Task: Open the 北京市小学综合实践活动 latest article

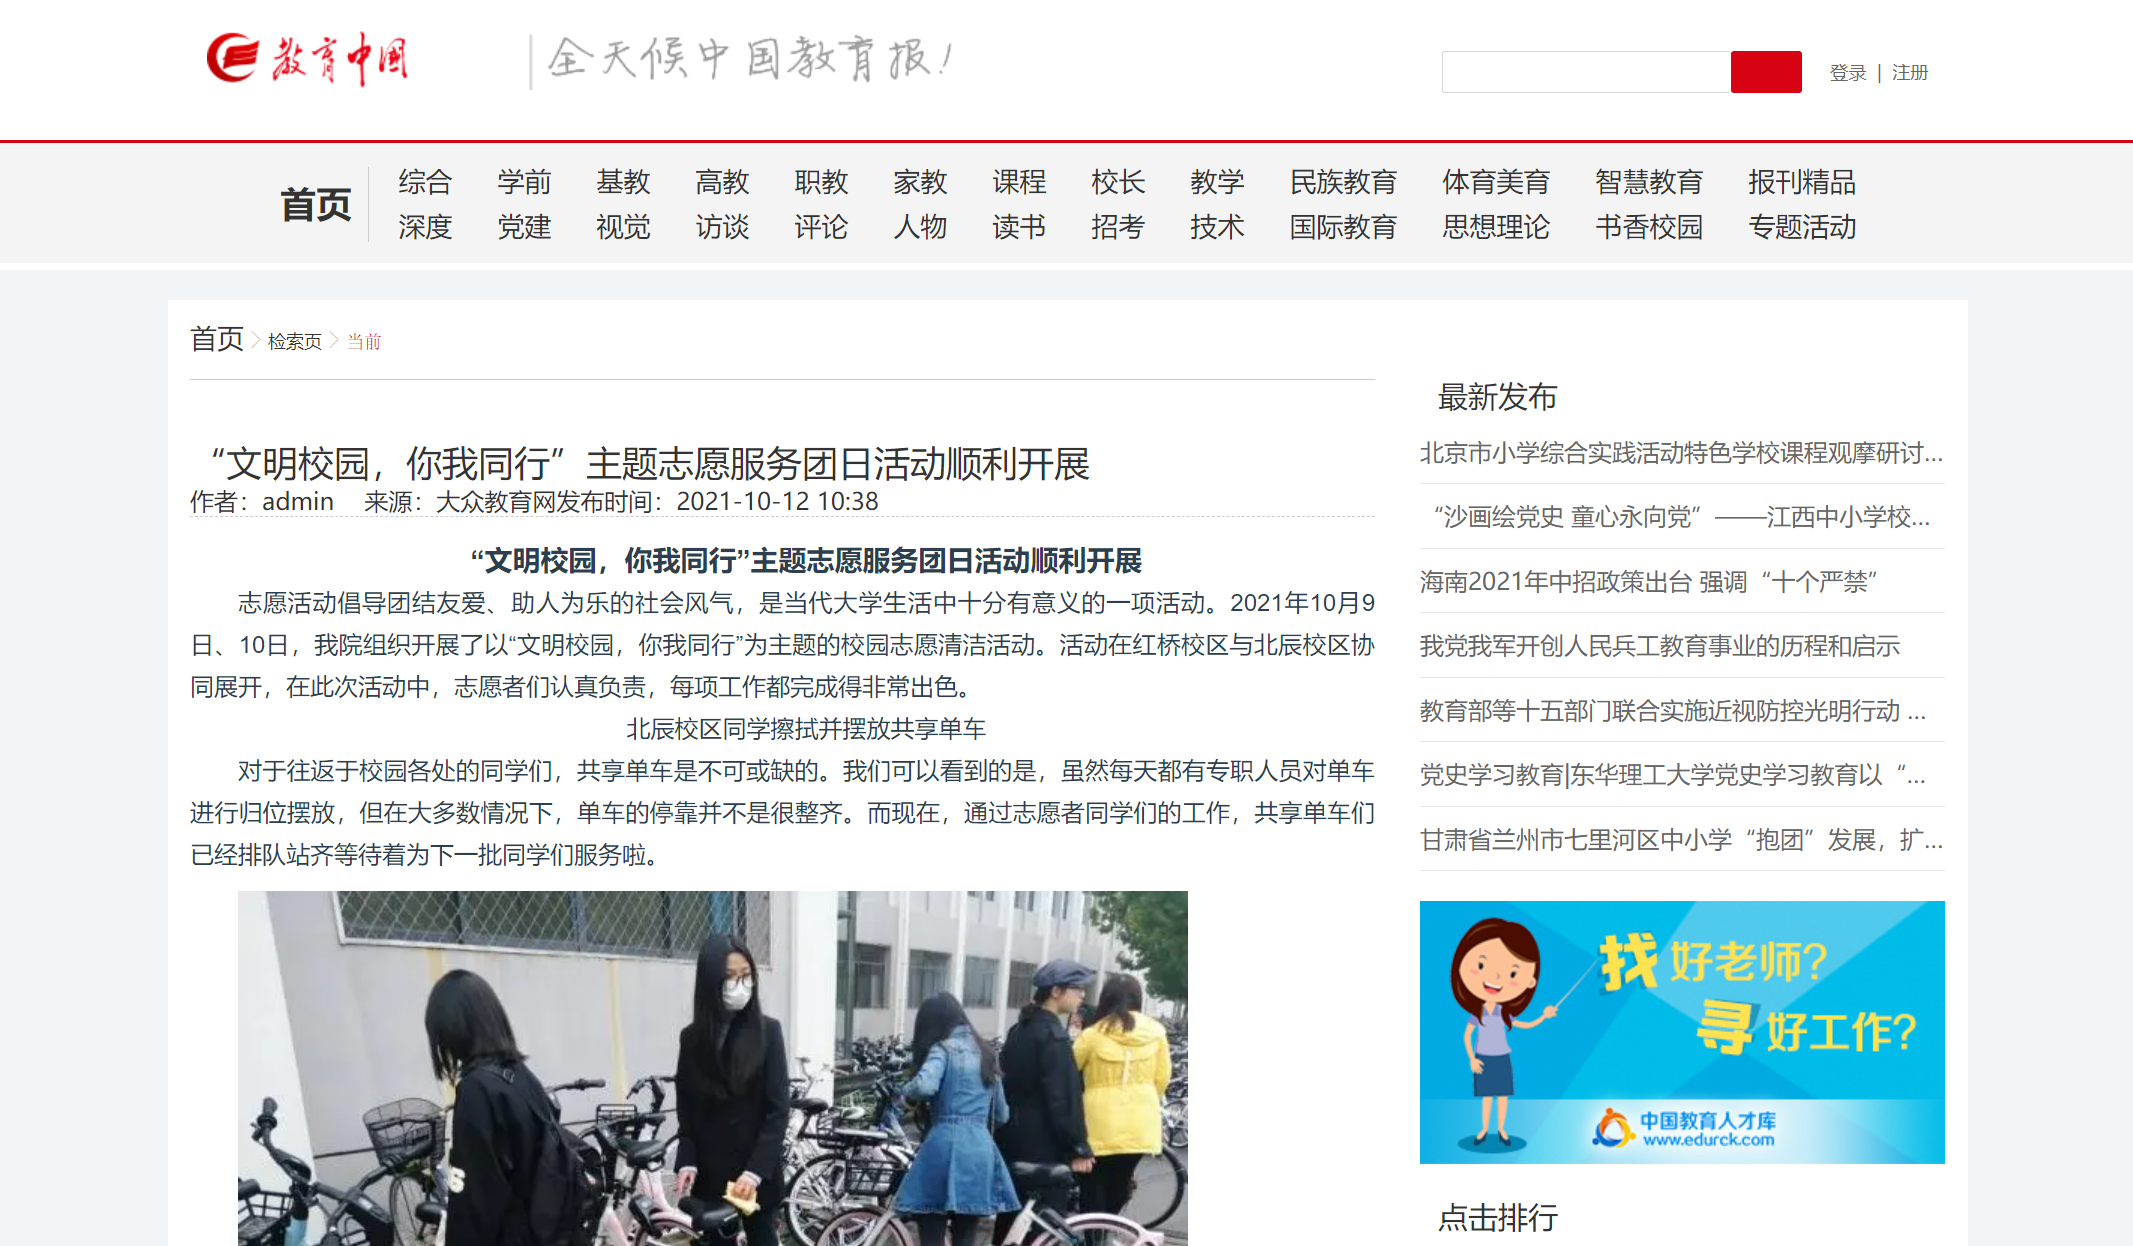Action: coord(1680,453)
